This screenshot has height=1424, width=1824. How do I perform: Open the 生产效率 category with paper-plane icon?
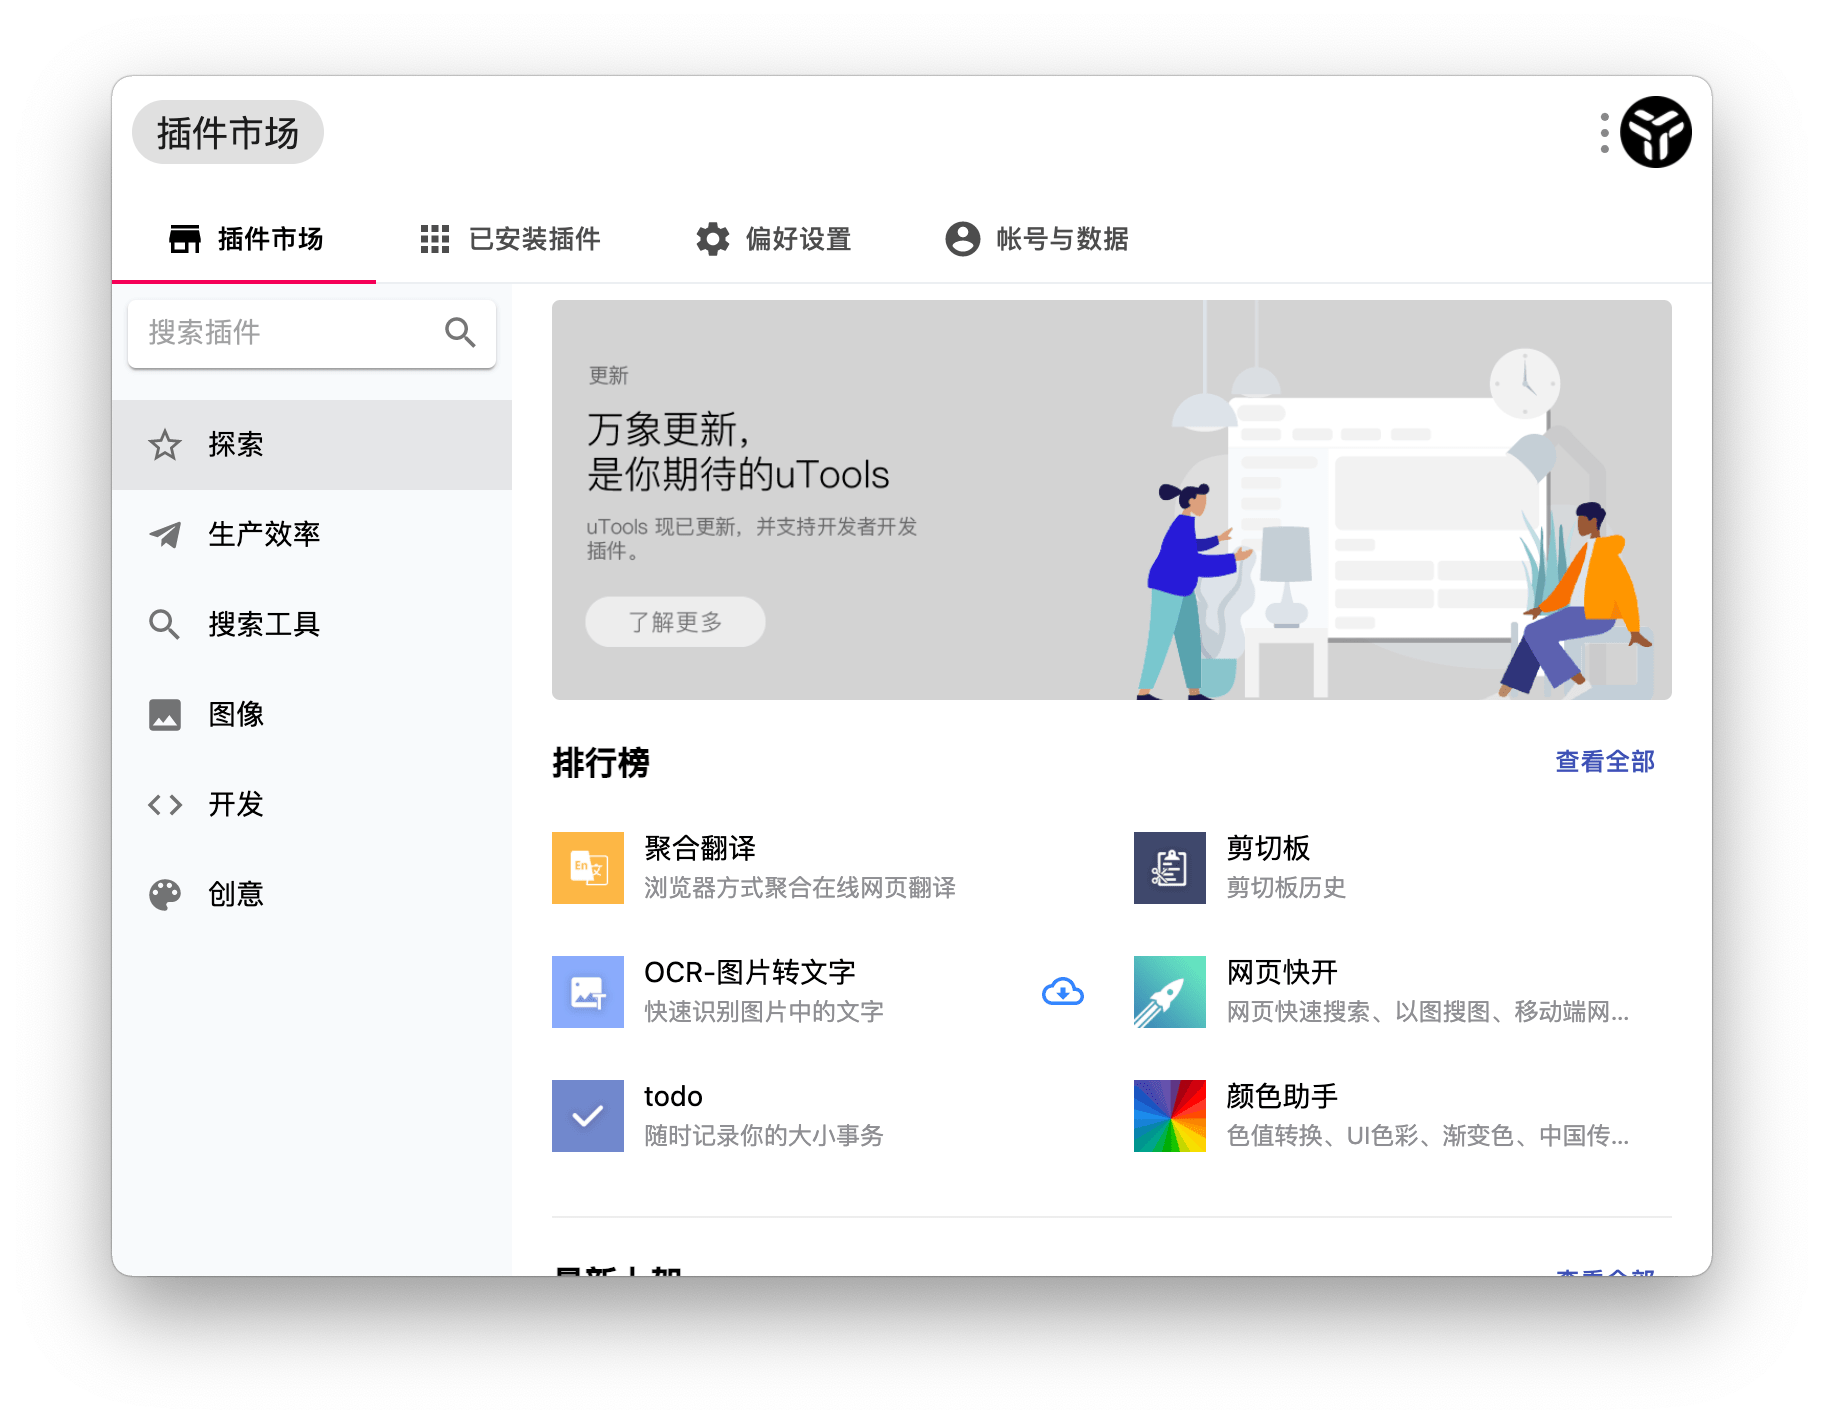click(x=164, y=535)
